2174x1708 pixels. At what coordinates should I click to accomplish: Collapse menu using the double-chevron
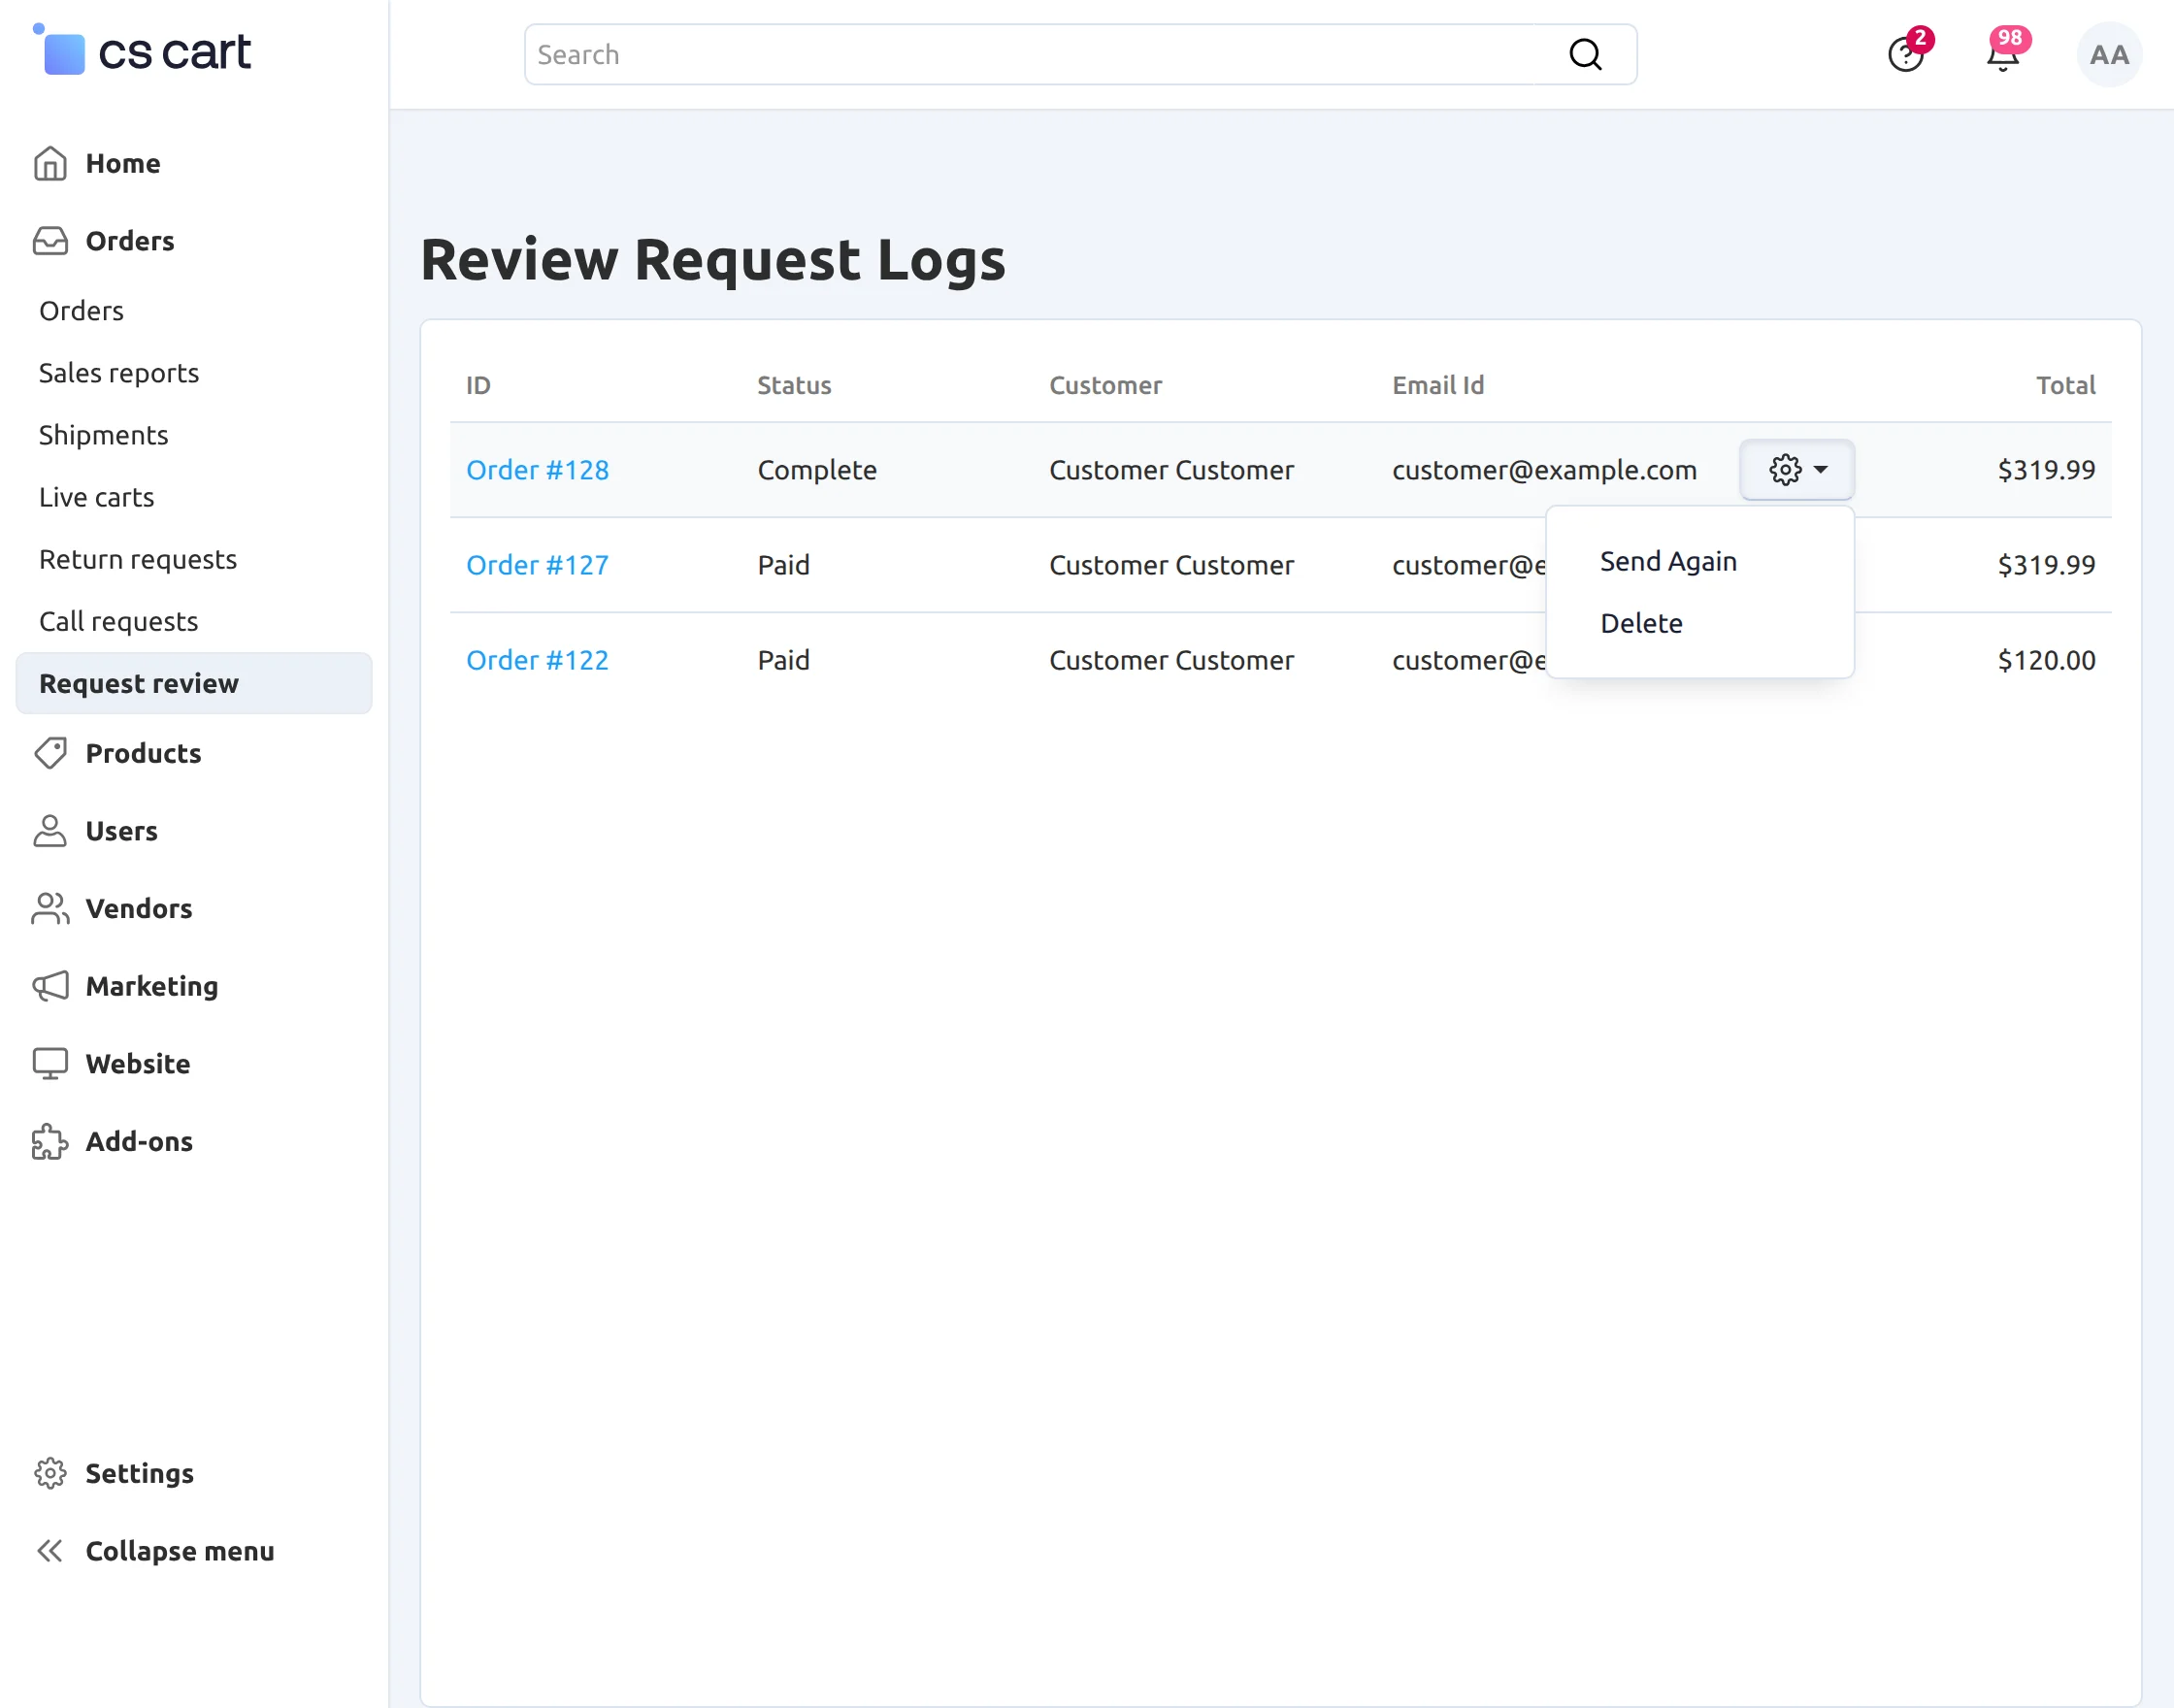click(50, 1551)
